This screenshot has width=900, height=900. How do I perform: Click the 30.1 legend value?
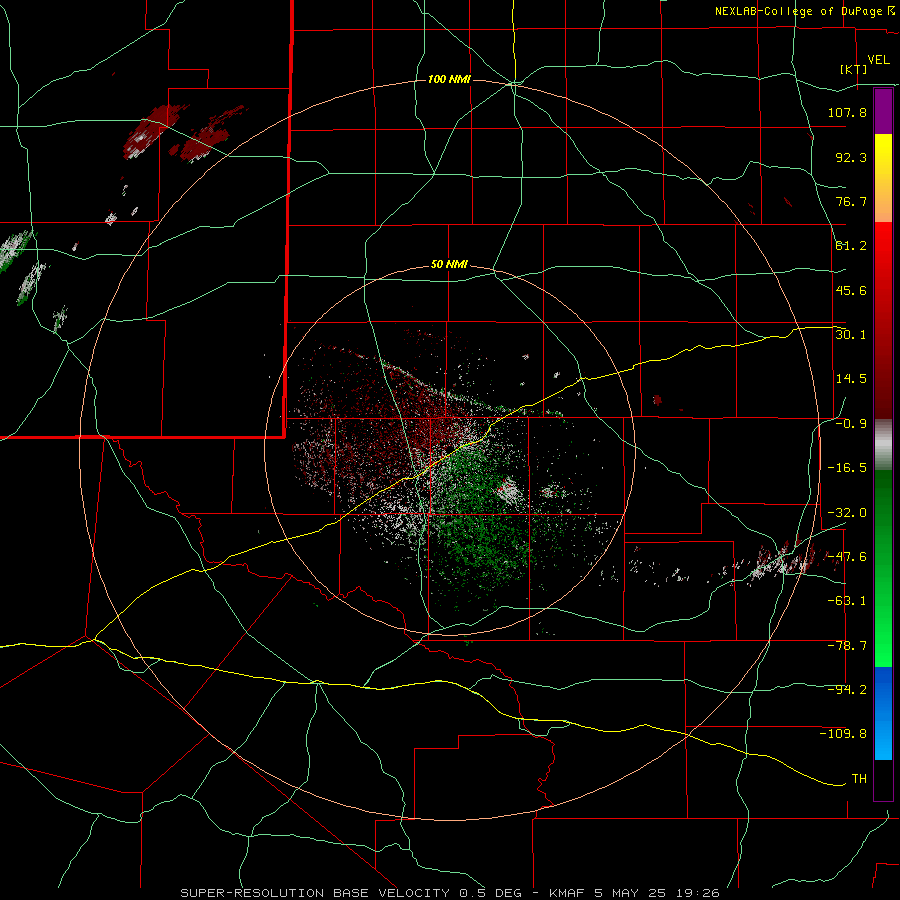click(851, 335)
